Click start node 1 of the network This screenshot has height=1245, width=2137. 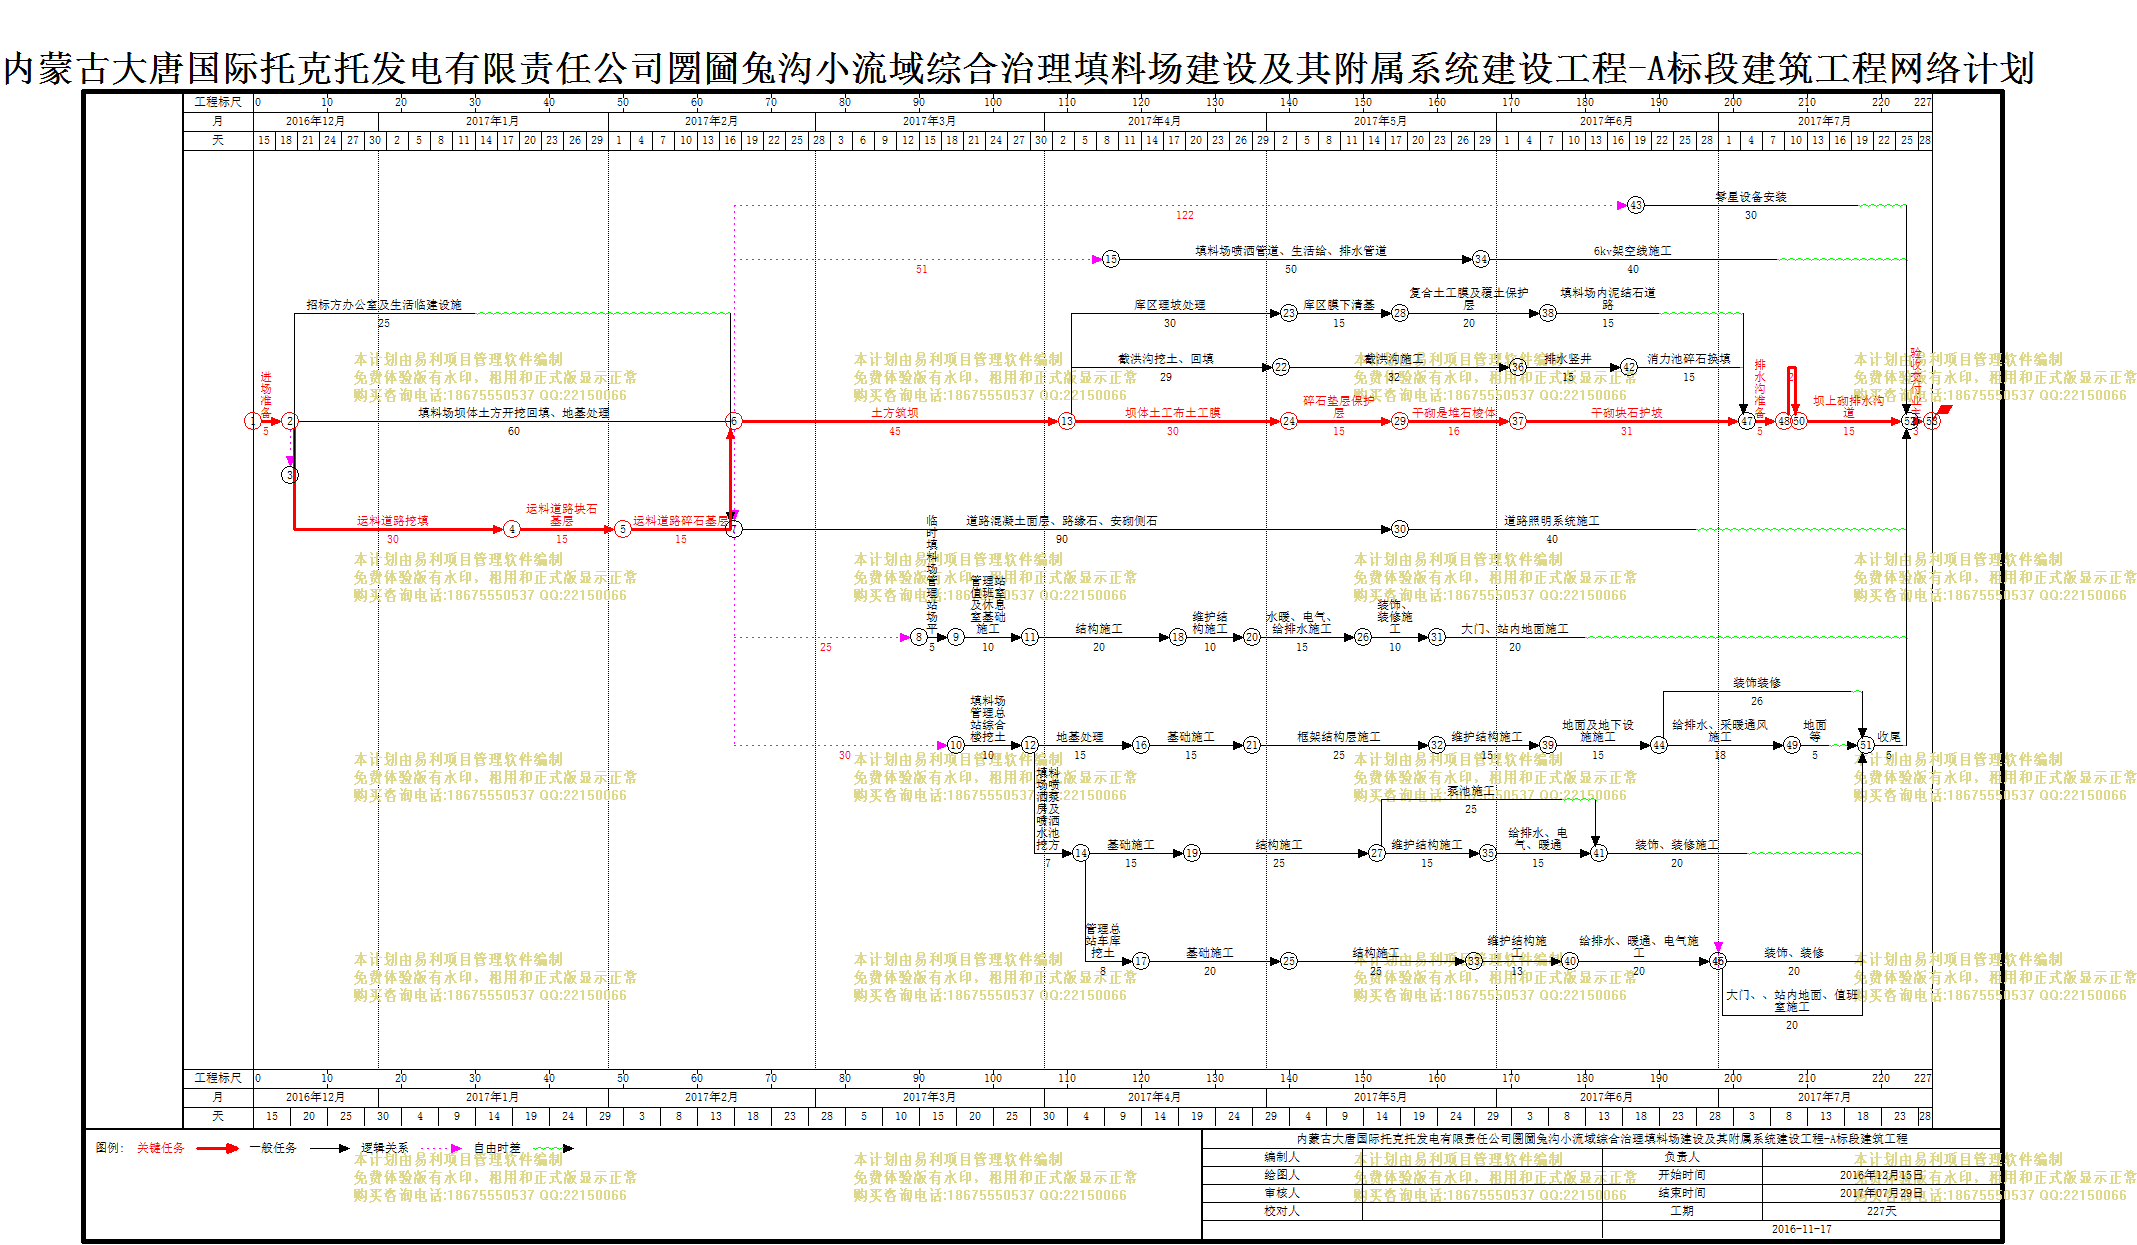(252, 421)
